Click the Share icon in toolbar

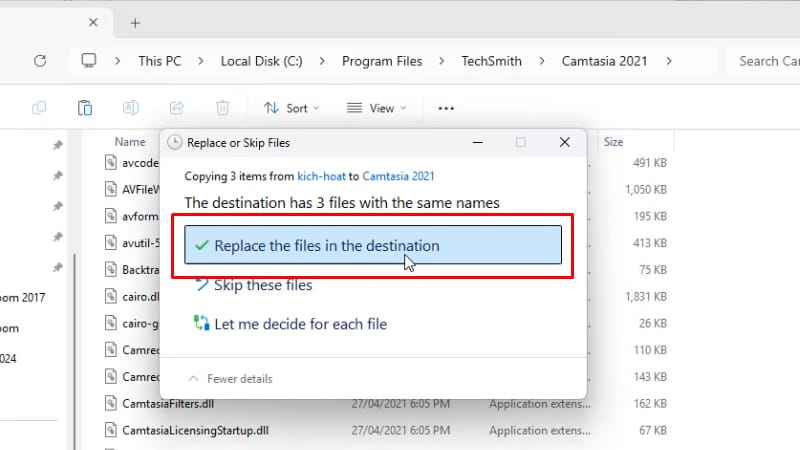pyautogui.click(x=177, y=108)
